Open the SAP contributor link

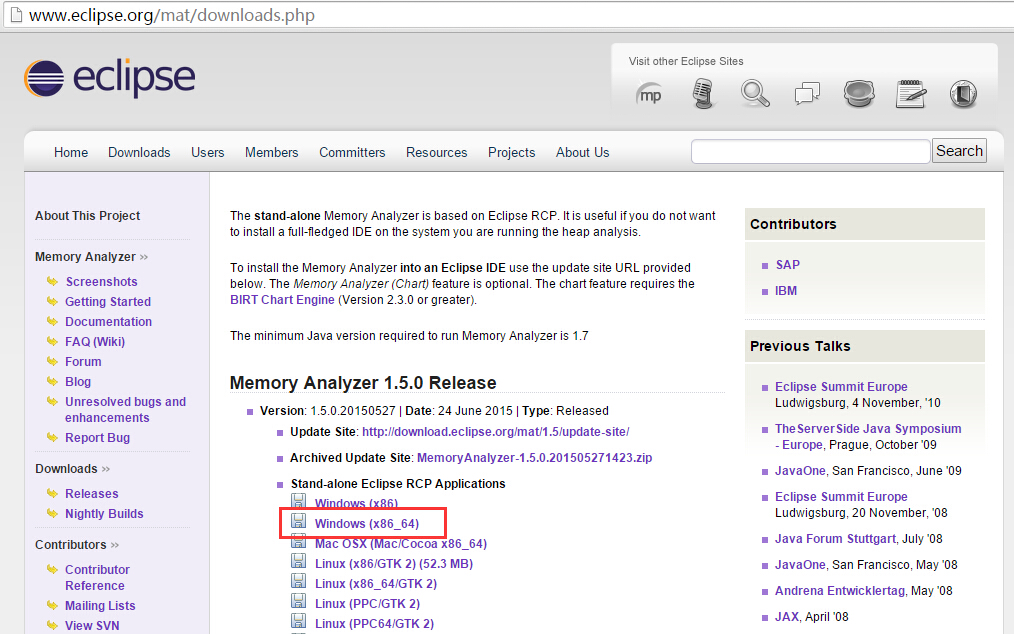[788, 265]
